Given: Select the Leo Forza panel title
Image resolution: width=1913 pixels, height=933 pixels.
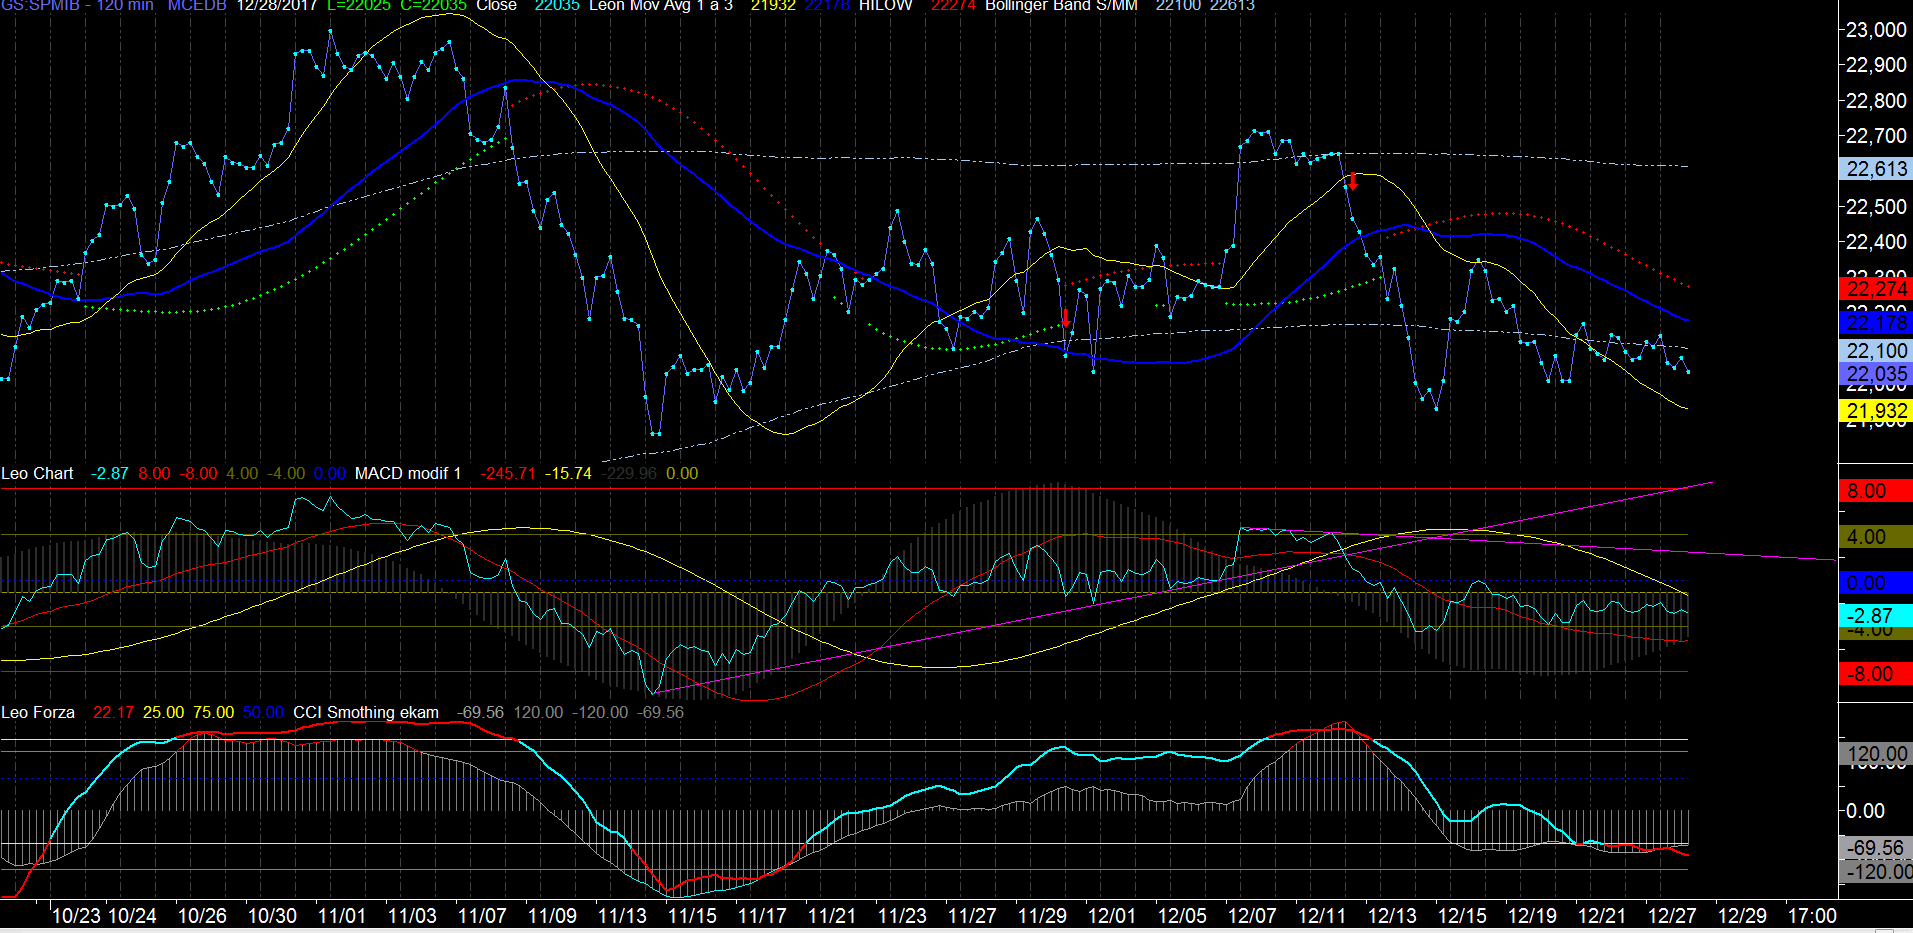Looking at the screenshot, I should (38, 712).
